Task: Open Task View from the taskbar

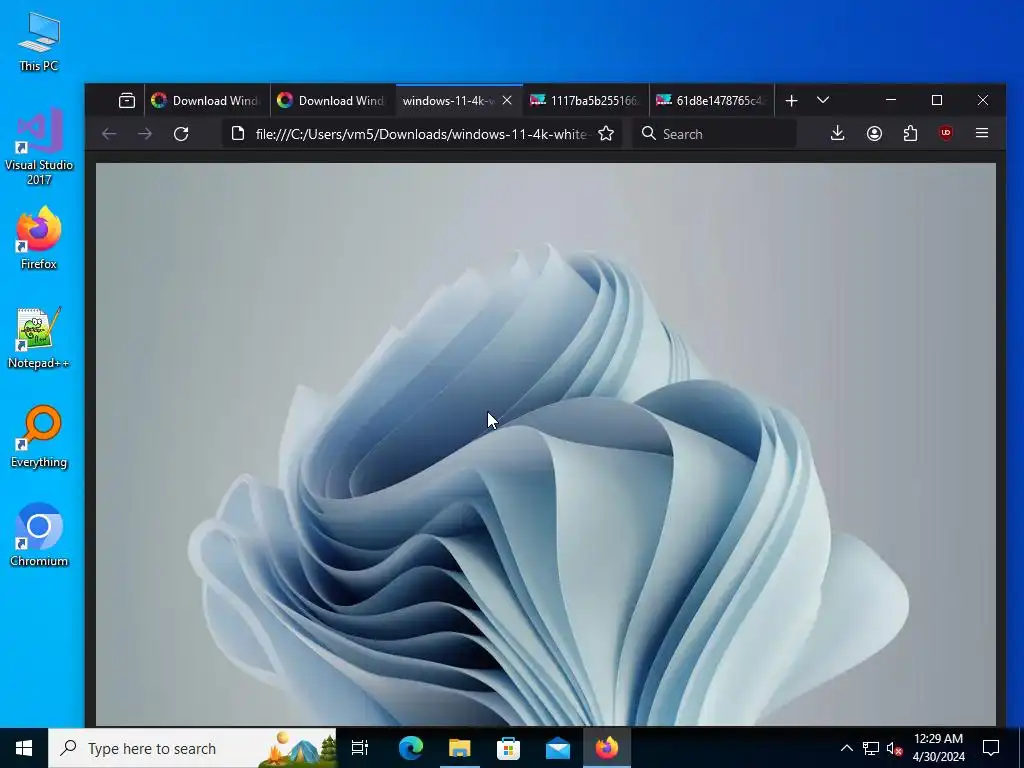Action: [x=360, y=748]
